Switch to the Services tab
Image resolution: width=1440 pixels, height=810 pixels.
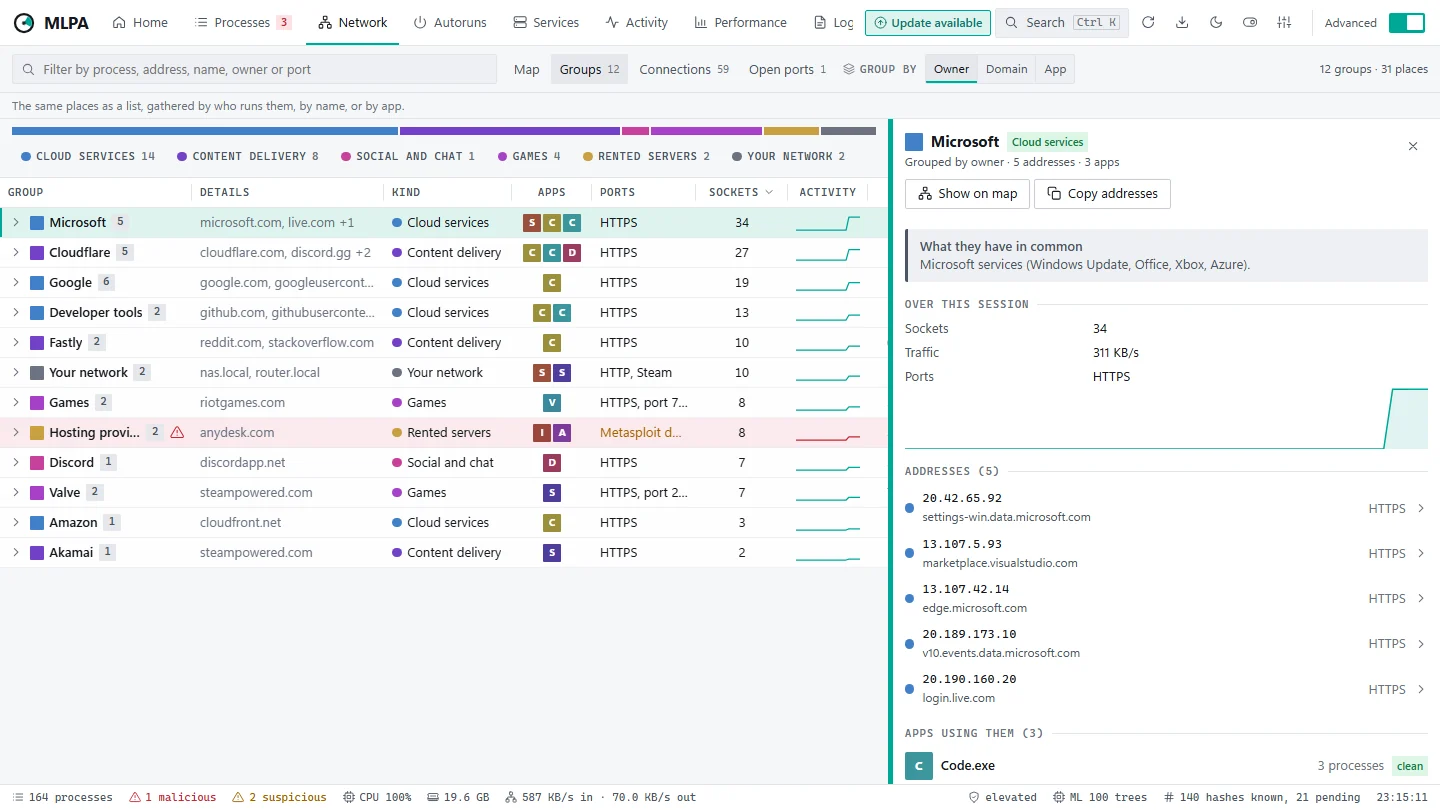546,23
